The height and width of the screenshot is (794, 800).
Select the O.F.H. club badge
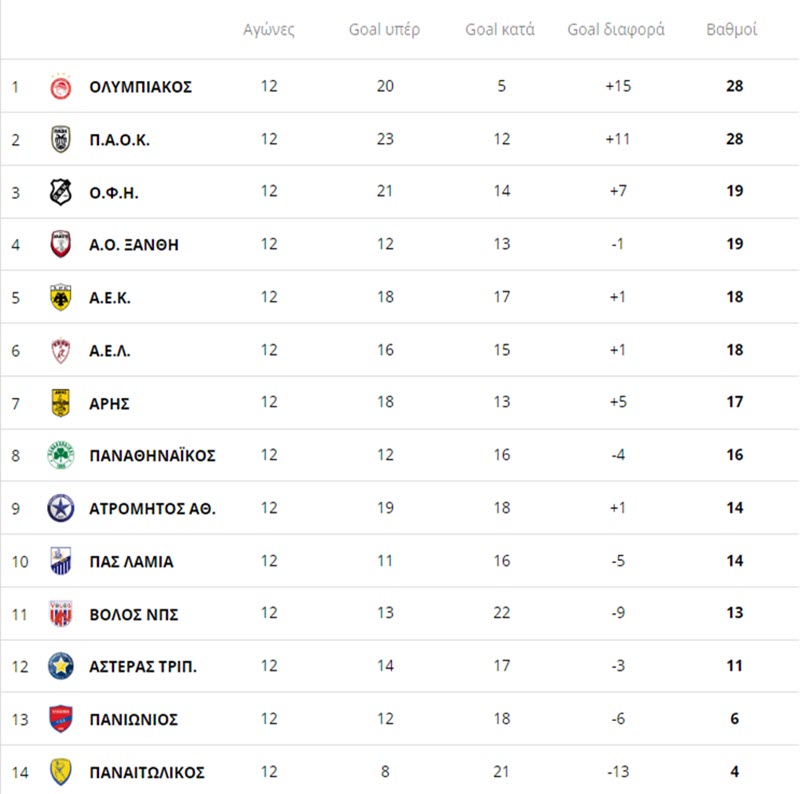coord(61,192)
